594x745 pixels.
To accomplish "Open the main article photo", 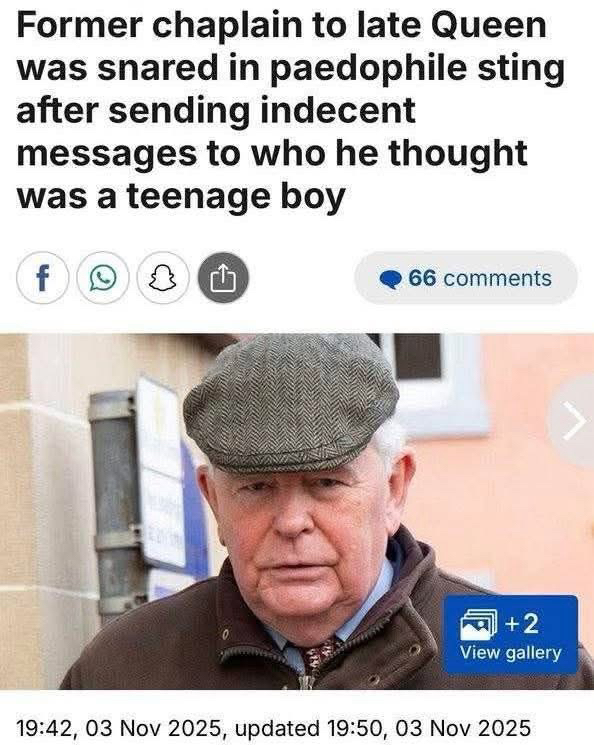I will 297,511.
